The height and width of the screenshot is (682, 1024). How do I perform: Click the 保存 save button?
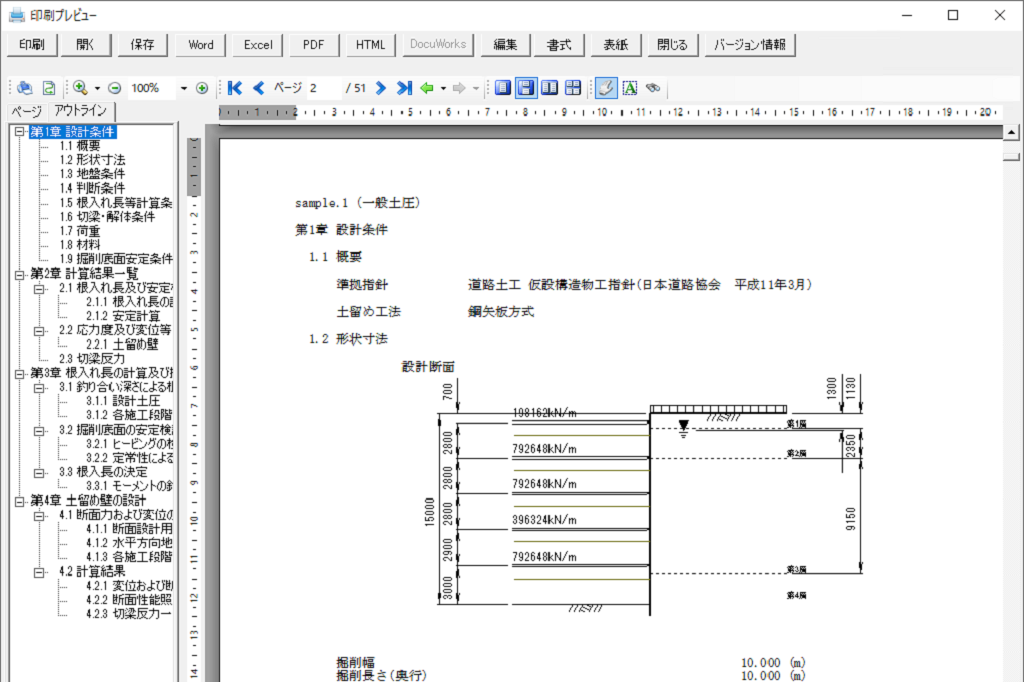pos(142,44)
